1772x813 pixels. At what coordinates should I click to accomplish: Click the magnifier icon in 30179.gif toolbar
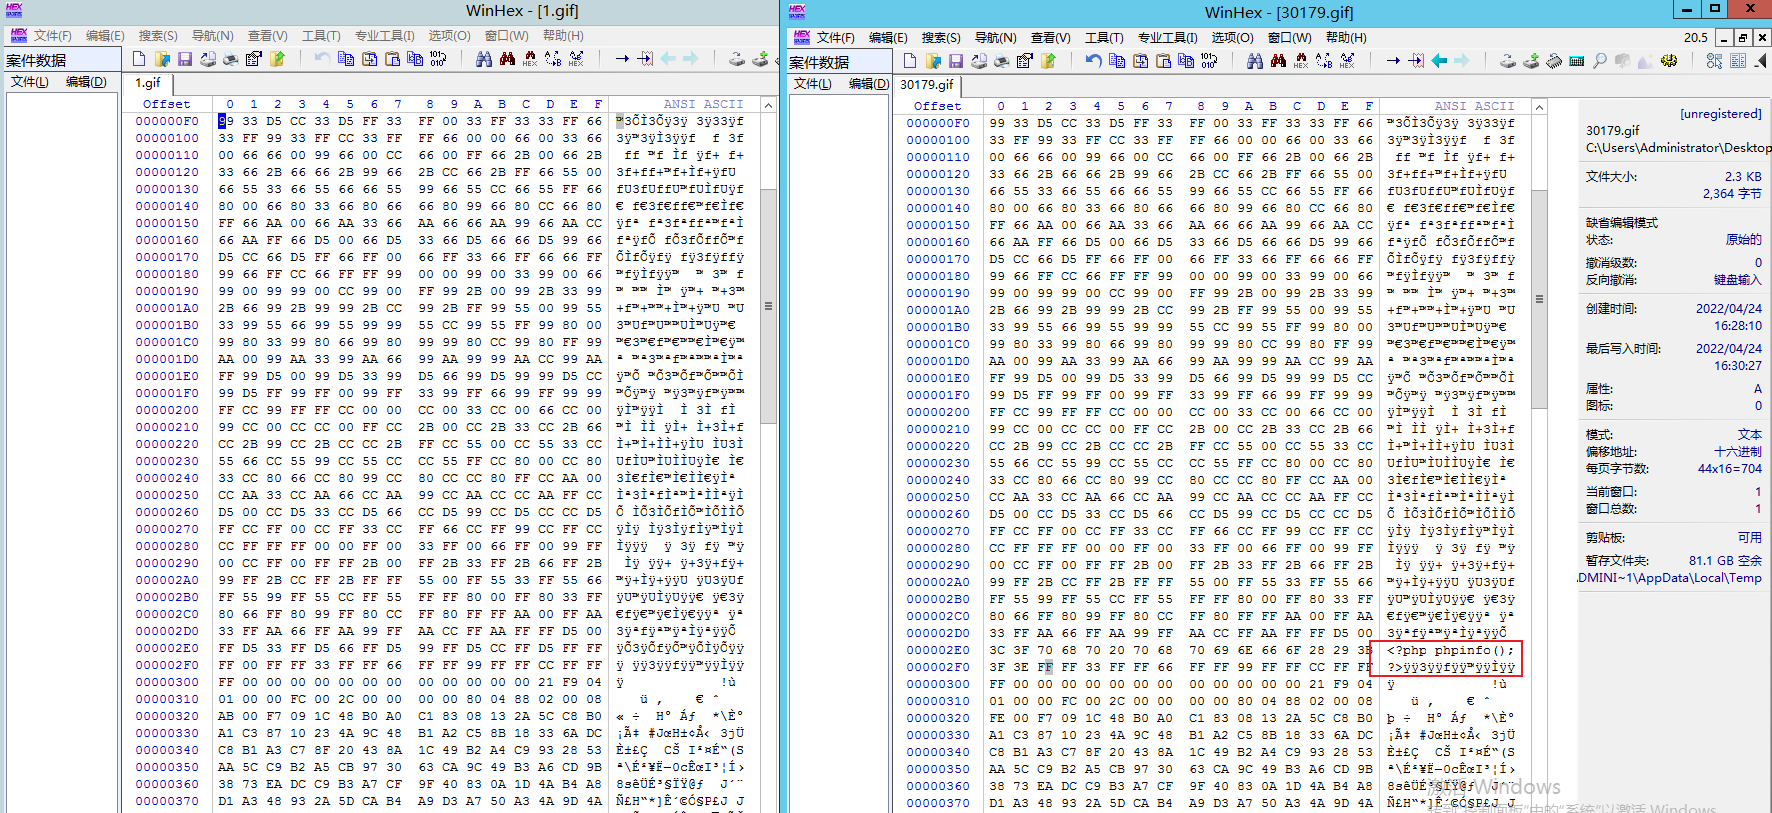1600,61
